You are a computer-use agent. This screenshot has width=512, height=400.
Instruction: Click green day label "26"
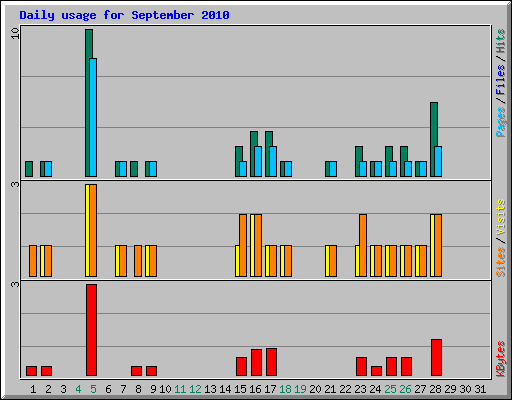(x=405, y=389)
